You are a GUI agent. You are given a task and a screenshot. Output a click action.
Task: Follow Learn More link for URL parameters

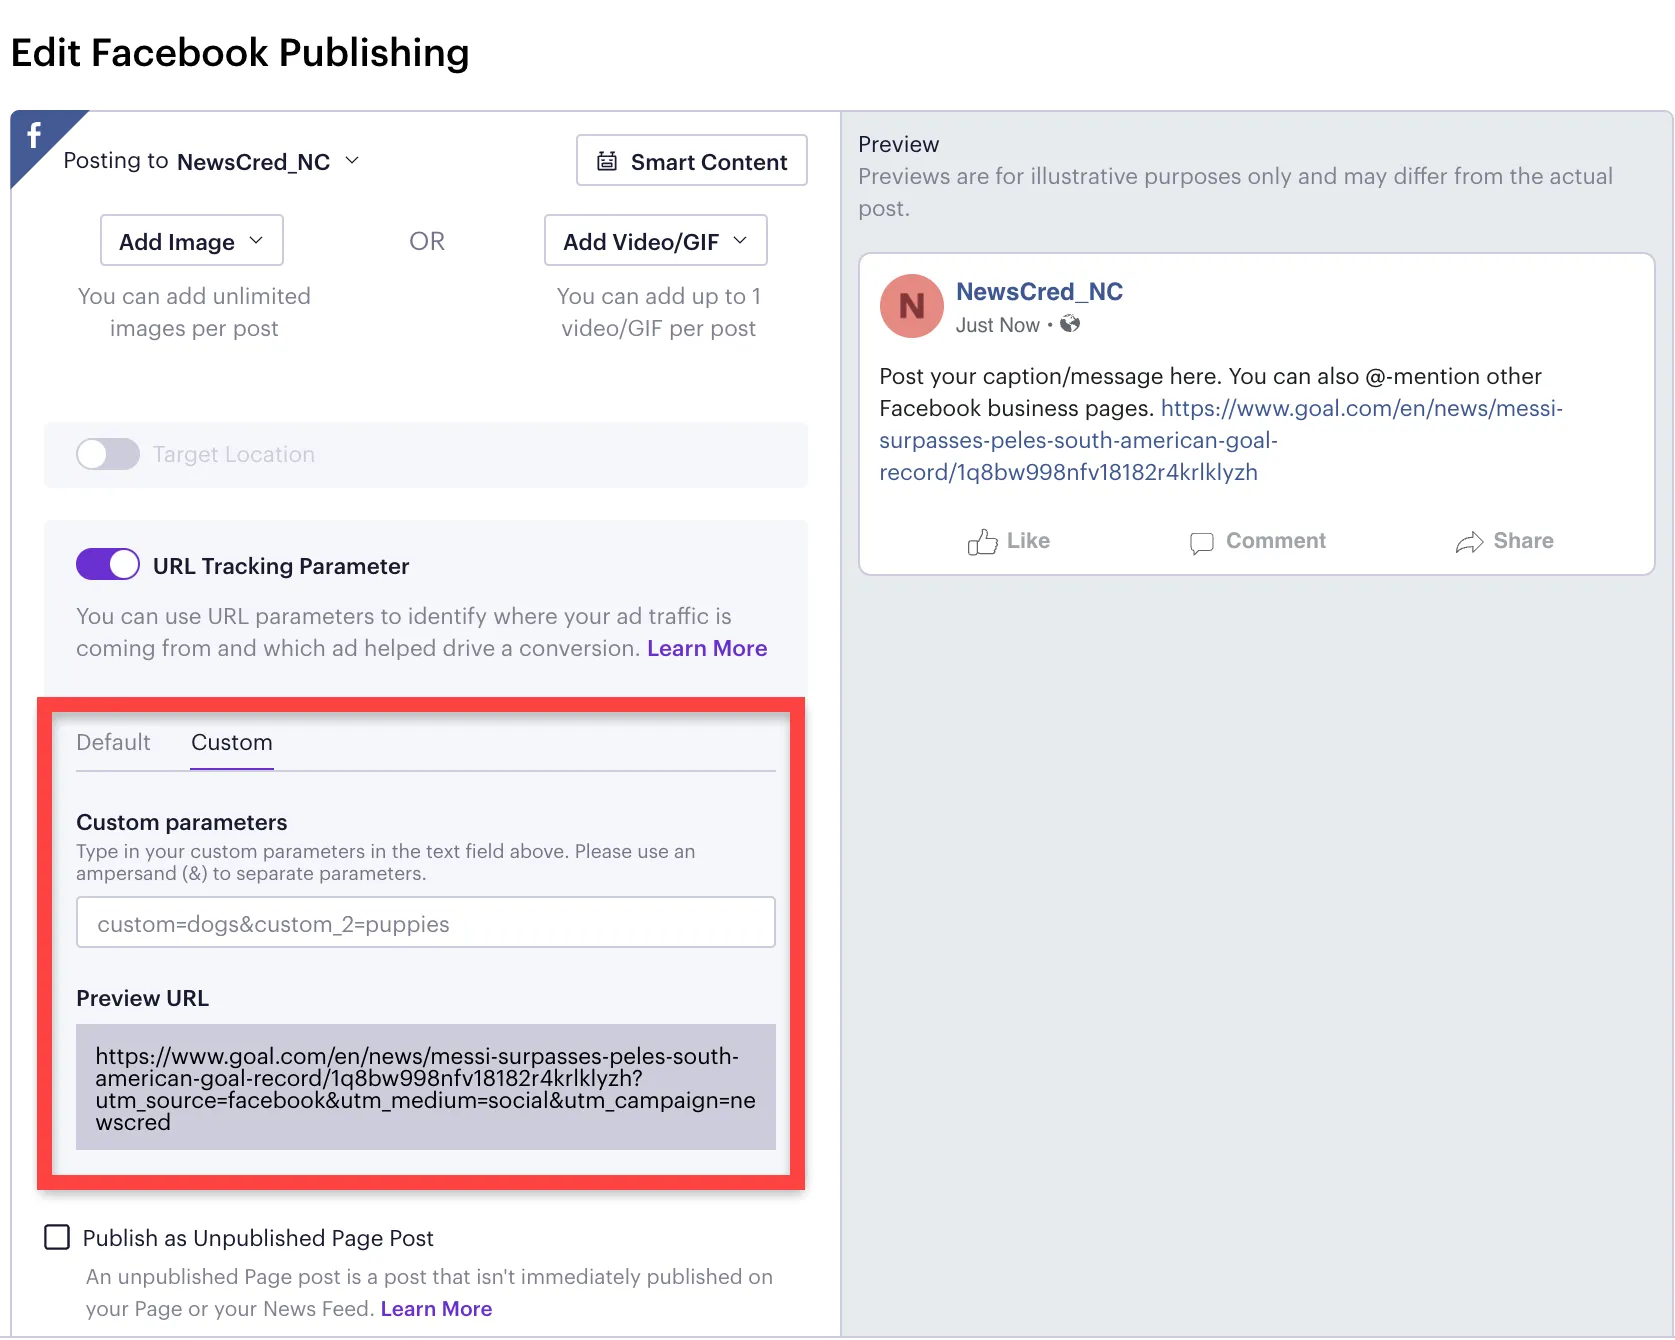click(x=707, y=648)
